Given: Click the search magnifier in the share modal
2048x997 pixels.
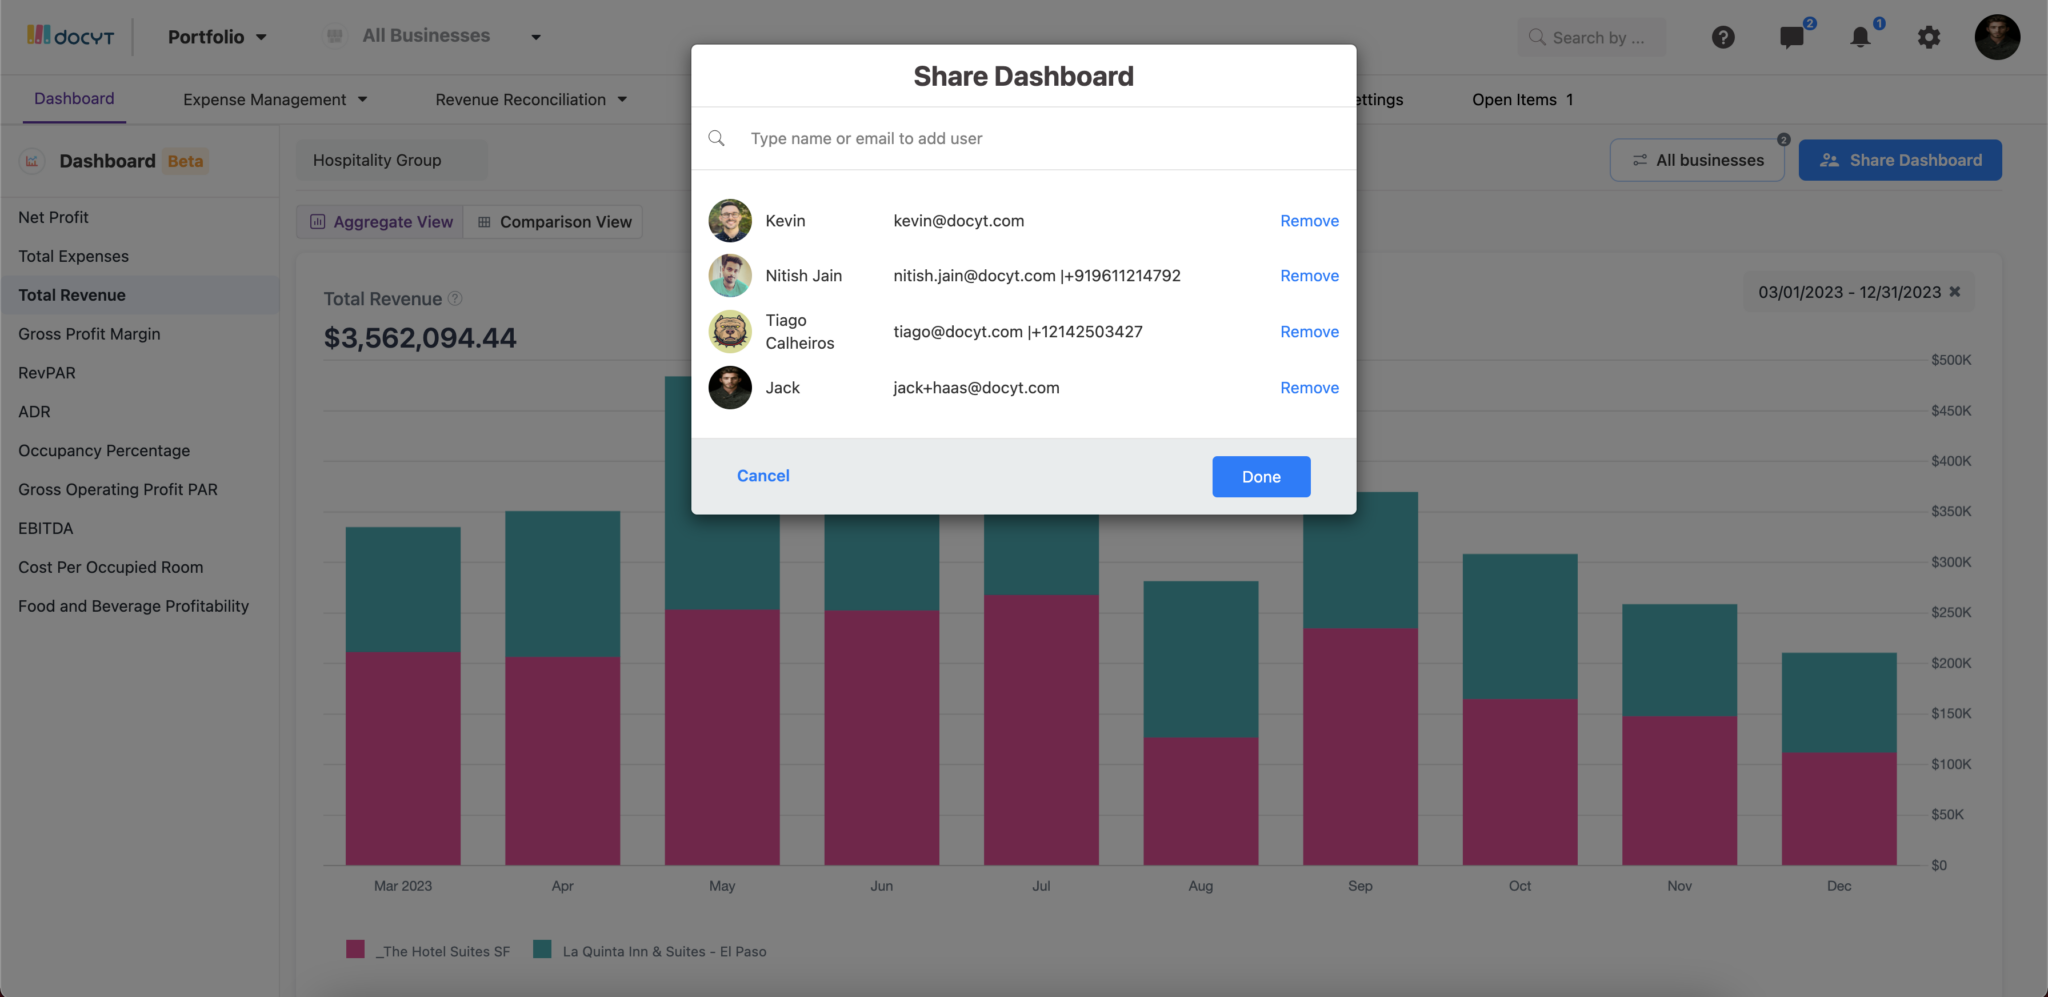Looking at the screenshot, I should (x=716, y=138).
